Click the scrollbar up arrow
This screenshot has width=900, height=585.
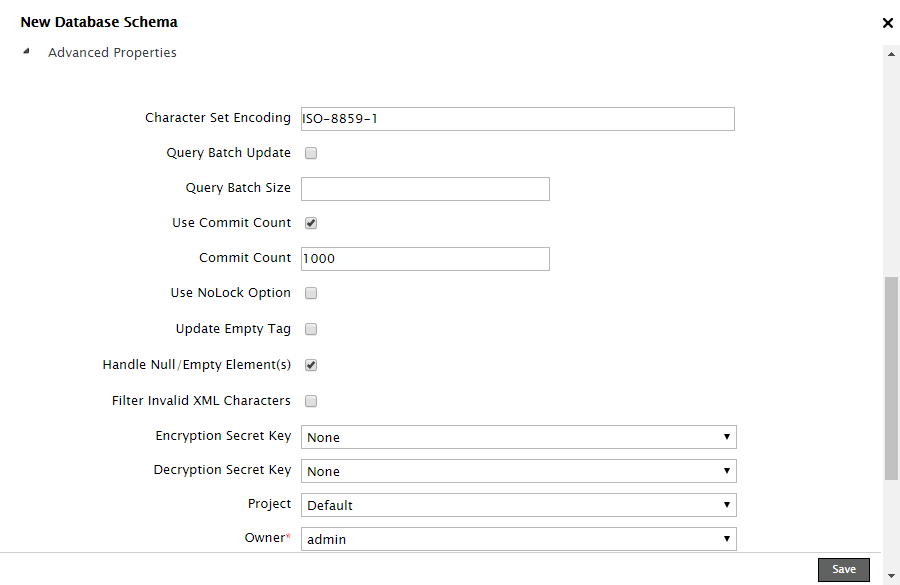click(891, 52)
